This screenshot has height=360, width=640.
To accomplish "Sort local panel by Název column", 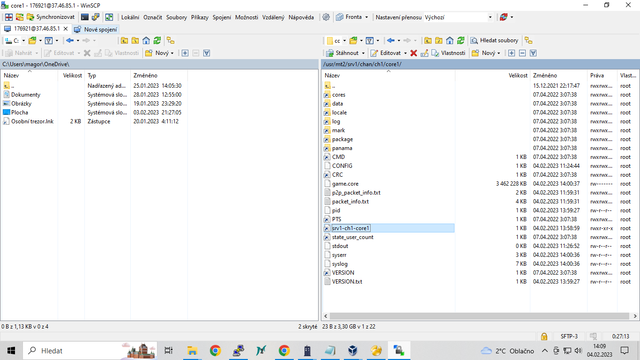I will (x=29, y=76).
